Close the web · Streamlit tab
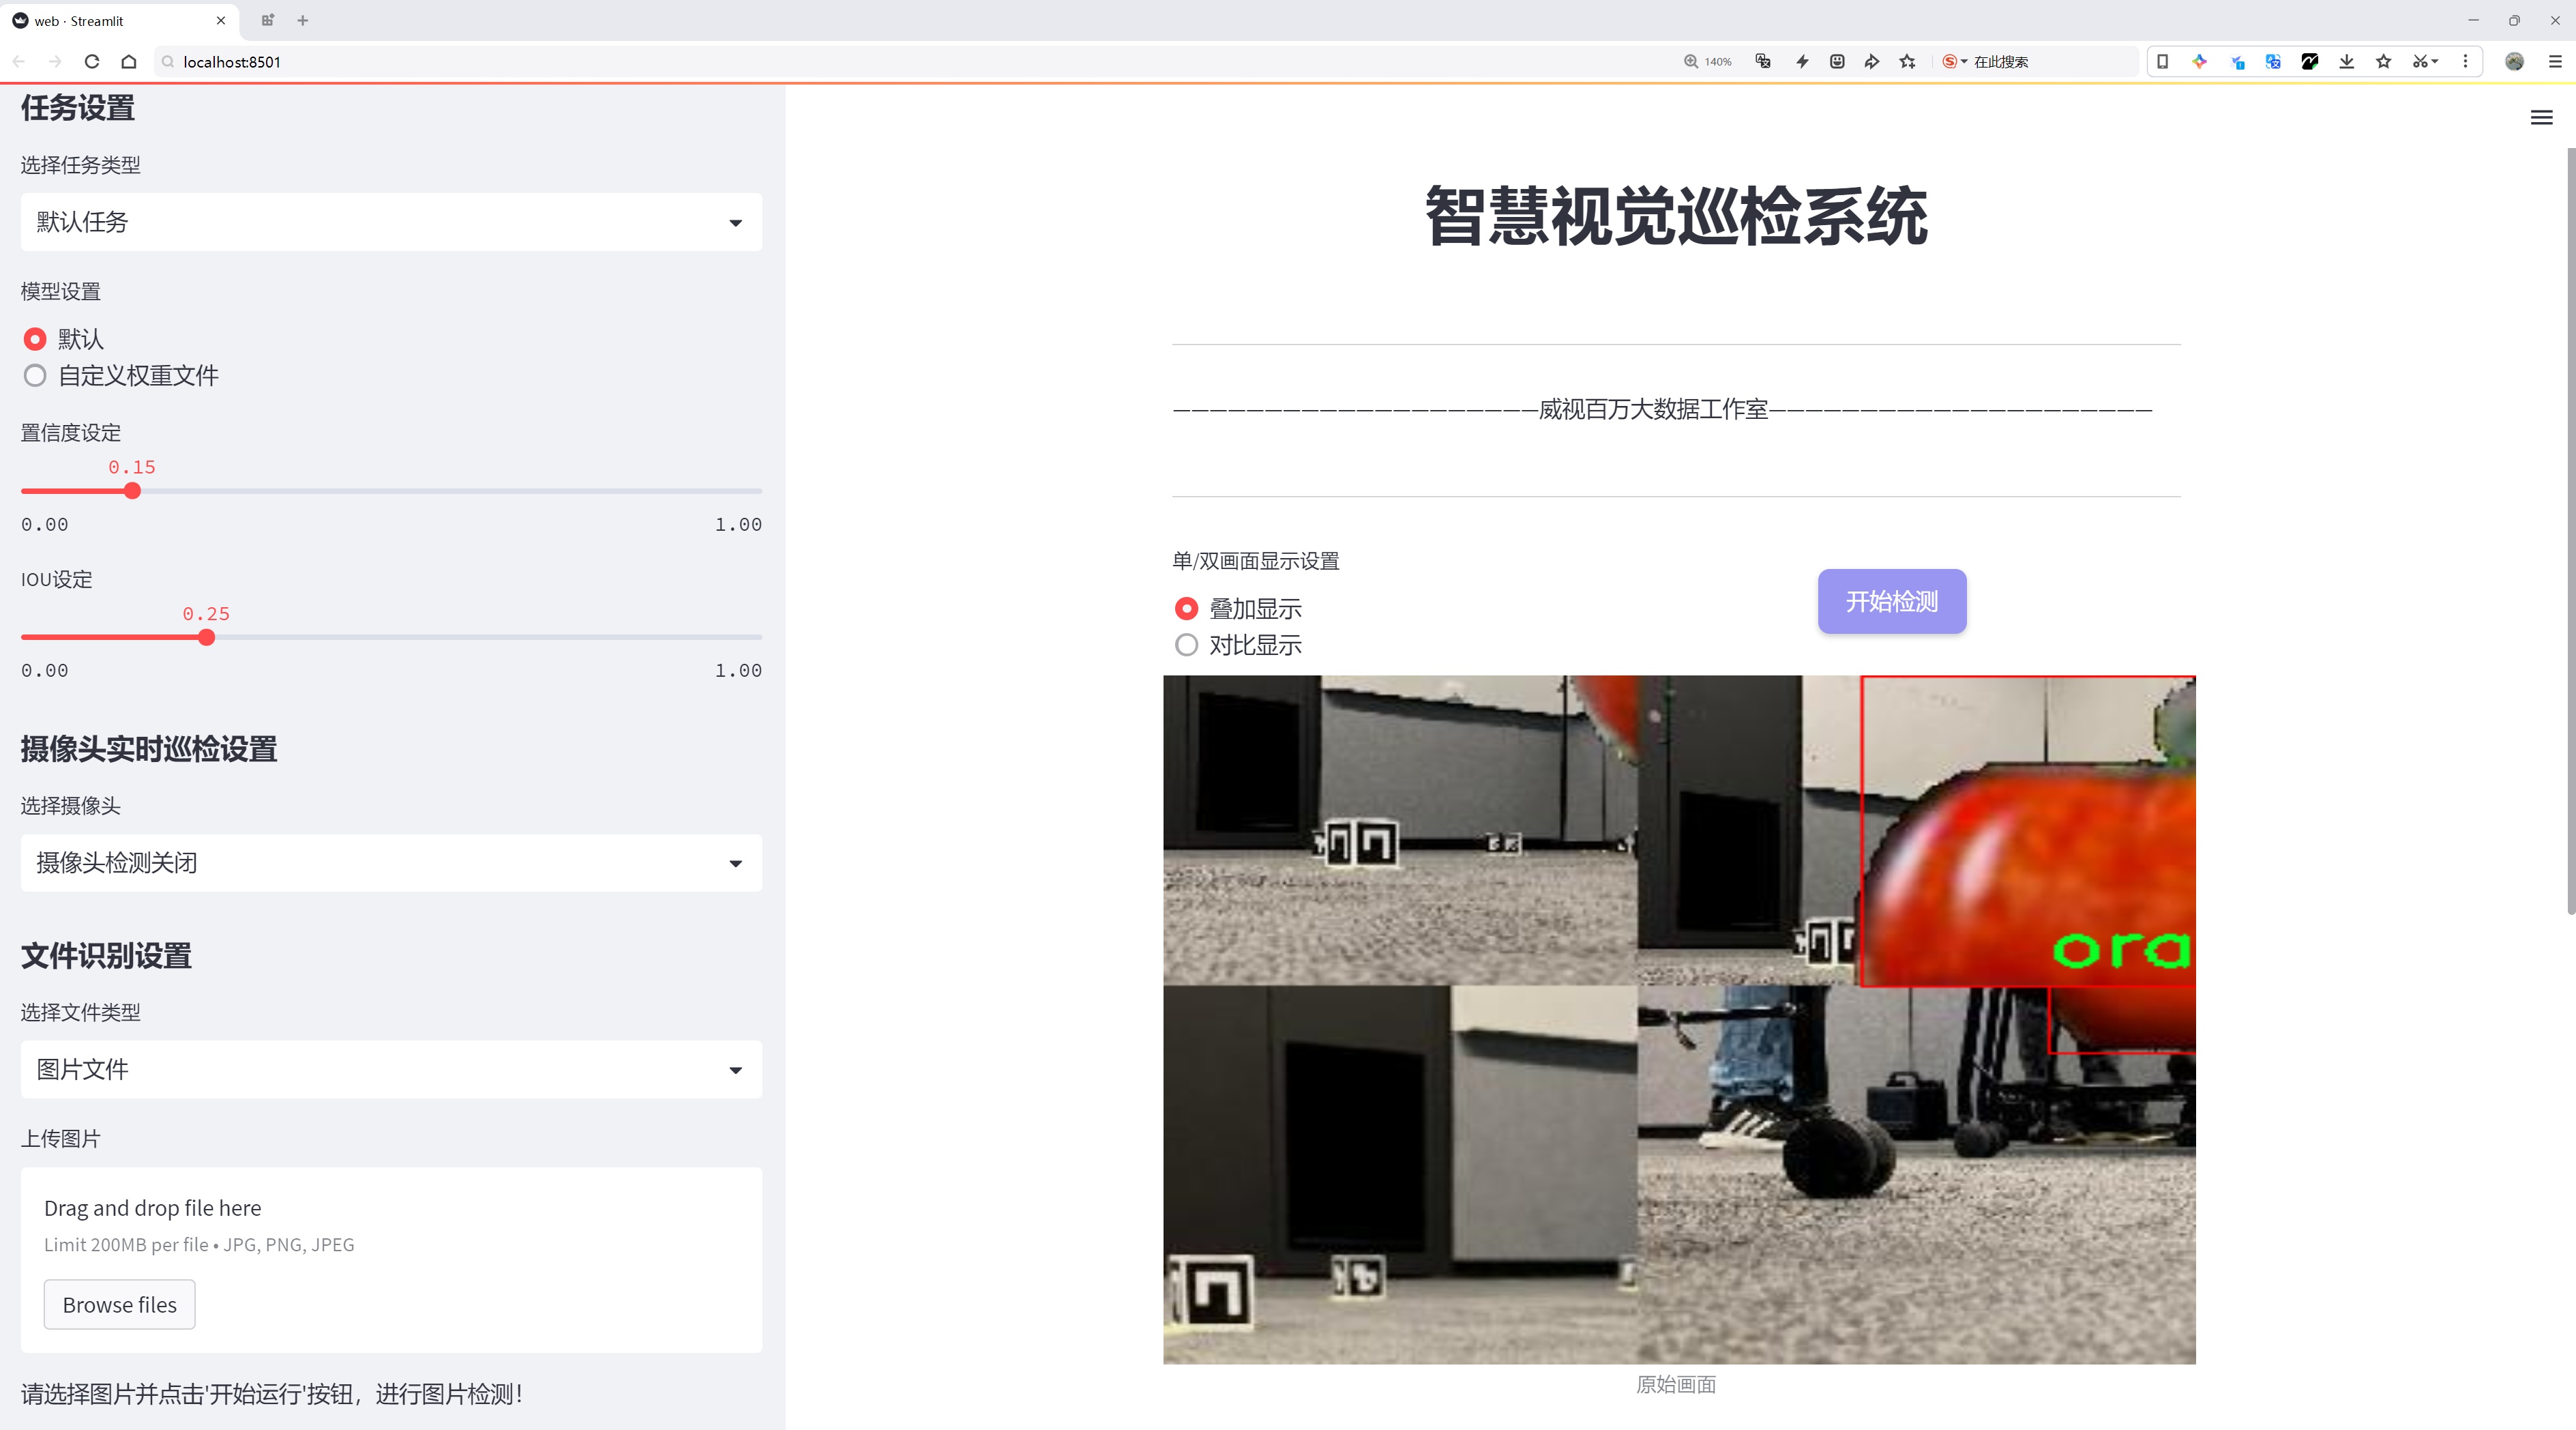 pyautogui.click(x=221, y=20)
